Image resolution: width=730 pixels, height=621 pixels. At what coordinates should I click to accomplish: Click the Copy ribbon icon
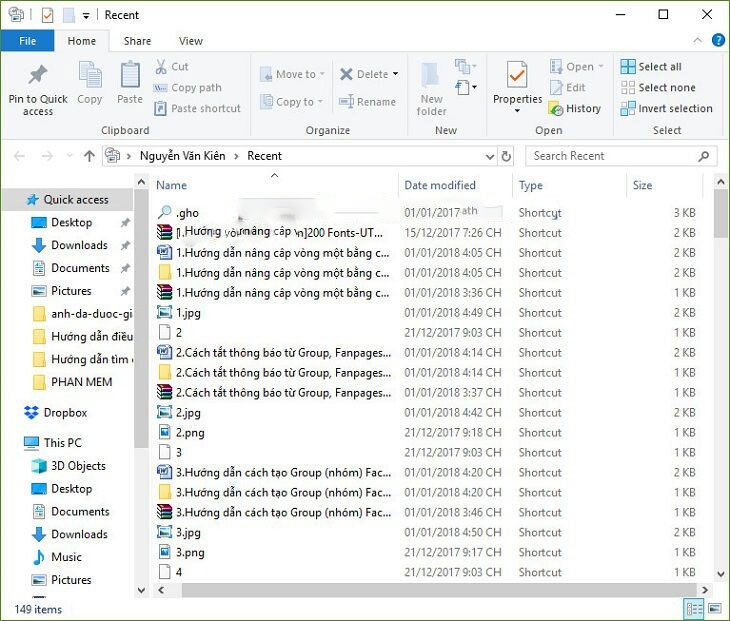(x=90, y=75)
